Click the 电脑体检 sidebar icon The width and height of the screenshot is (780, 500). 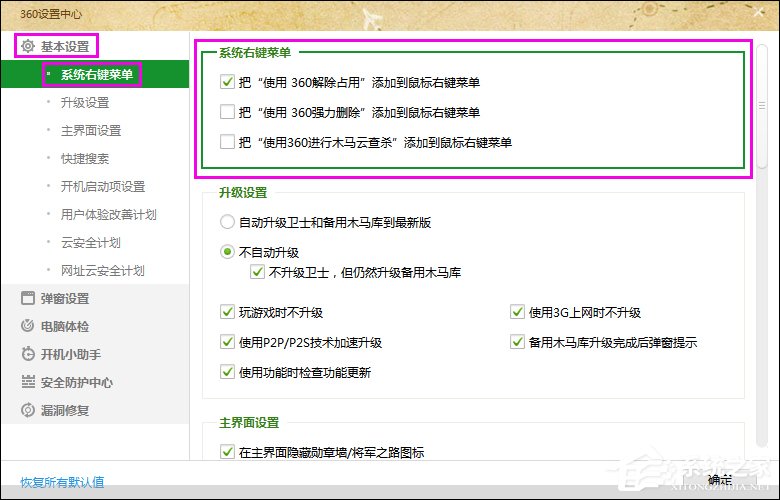(28, 326)
